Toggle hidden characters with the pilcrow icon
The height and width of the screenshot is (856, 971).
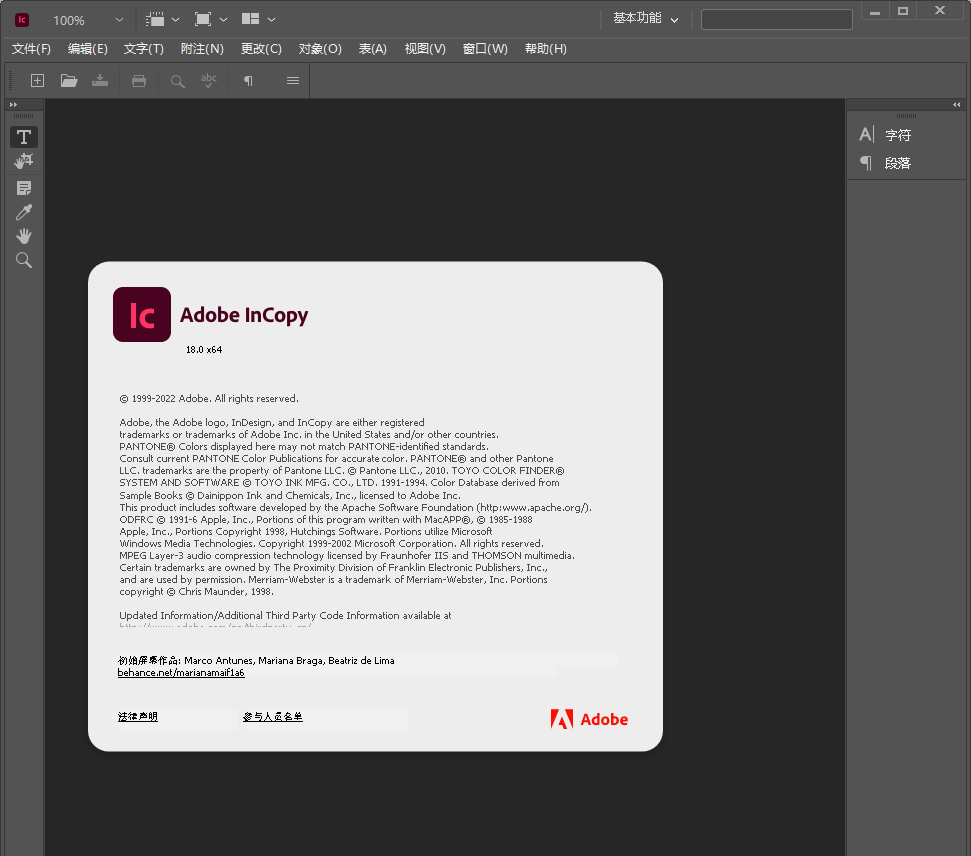[248, 81]
